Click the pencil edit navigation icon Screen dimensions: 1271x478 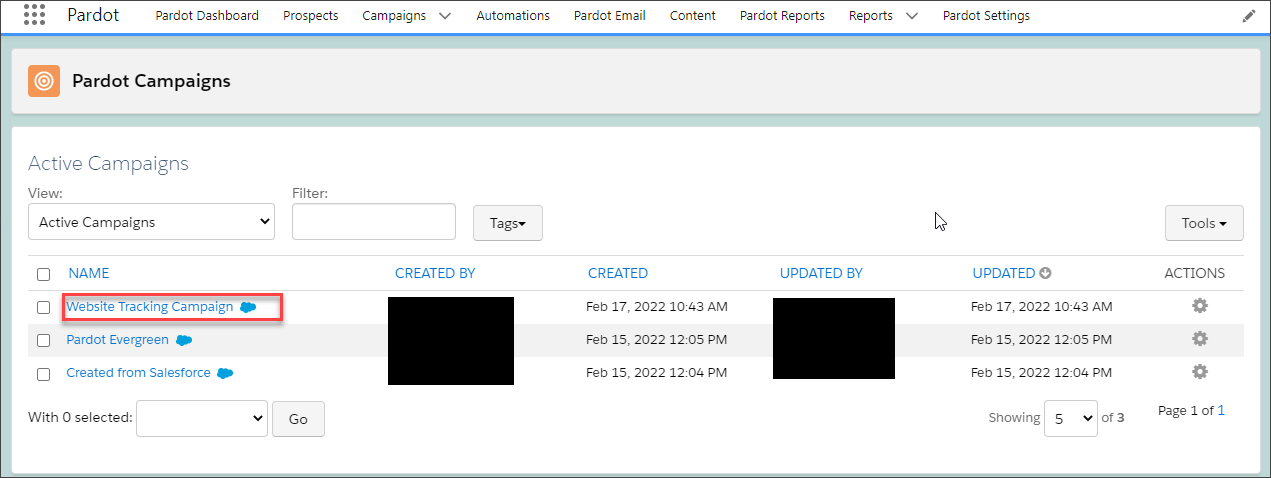click(x=1248, y=16)
